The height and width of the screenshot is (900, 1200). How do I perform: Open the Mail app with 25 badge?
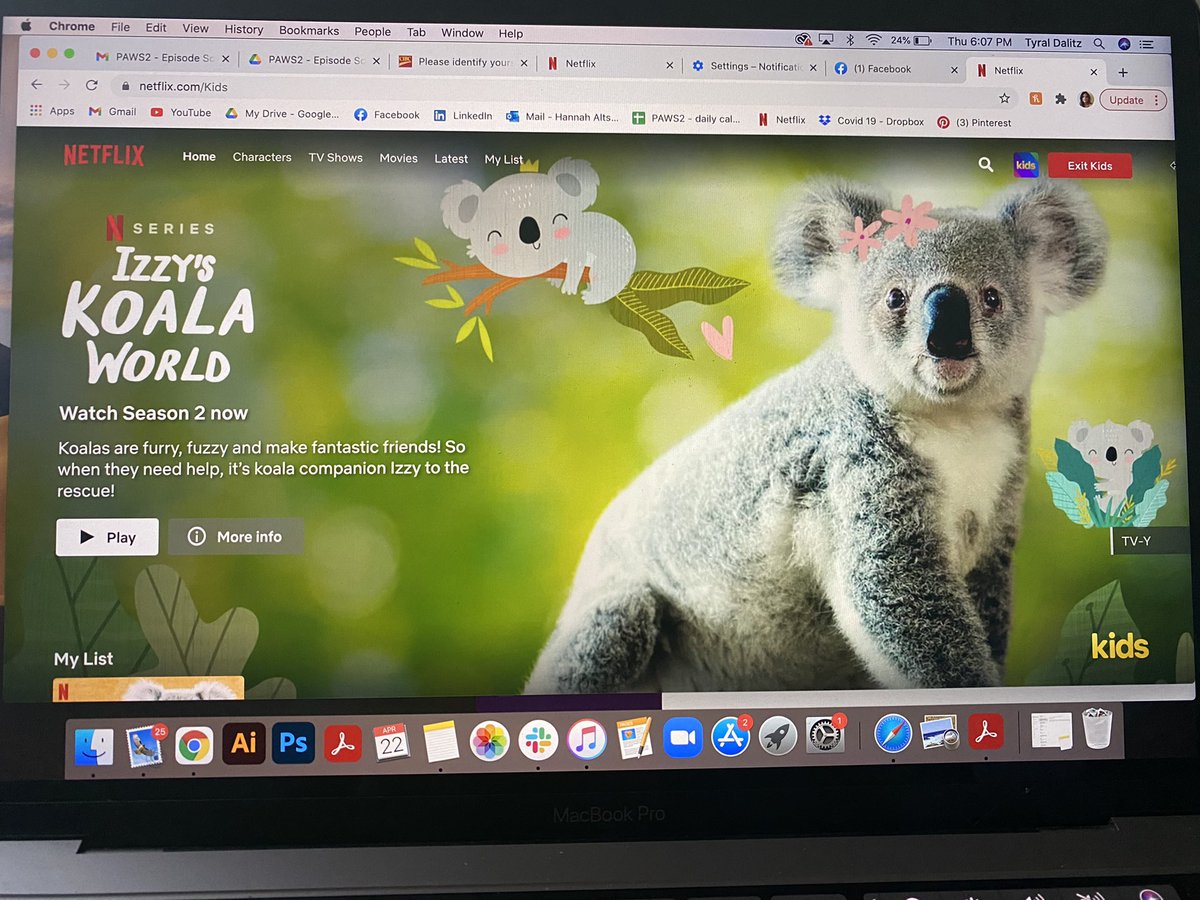tap(145, 745)
